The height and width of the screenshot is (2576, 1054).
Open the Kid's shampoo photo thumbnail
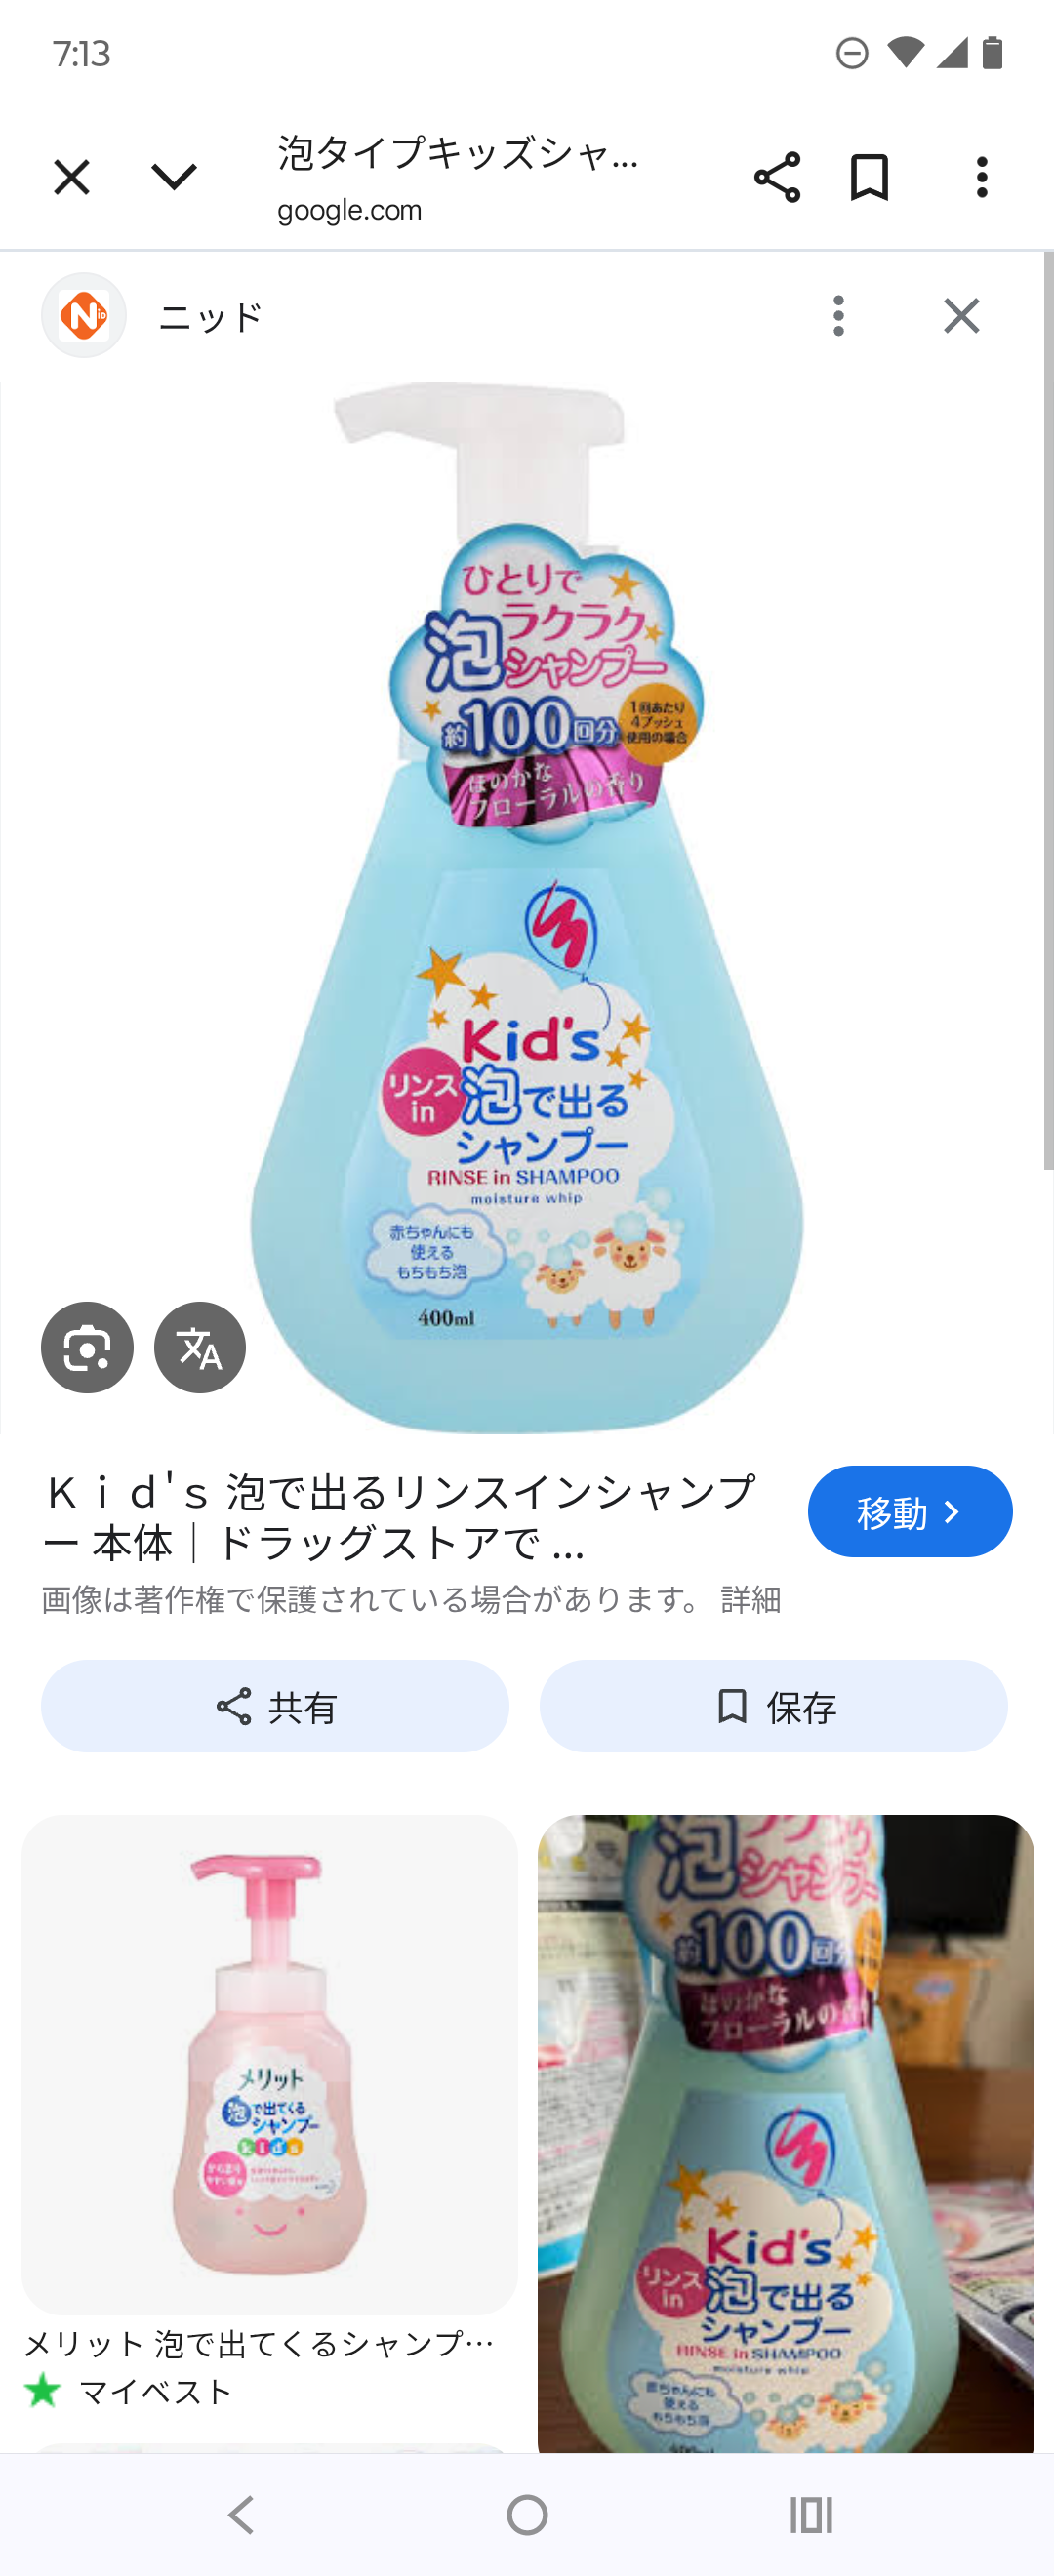pyautogui.click(x=786, y=2134)
